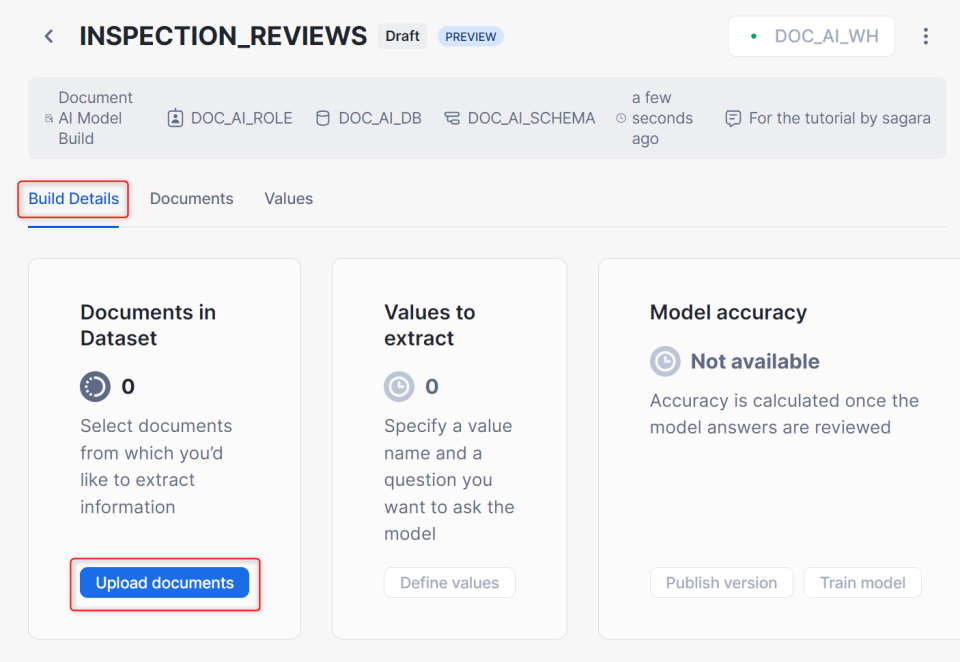This screenshot has height=662, width=960.
Task: Click the INSPECTION_REVIEWS title
Action: 223,36
